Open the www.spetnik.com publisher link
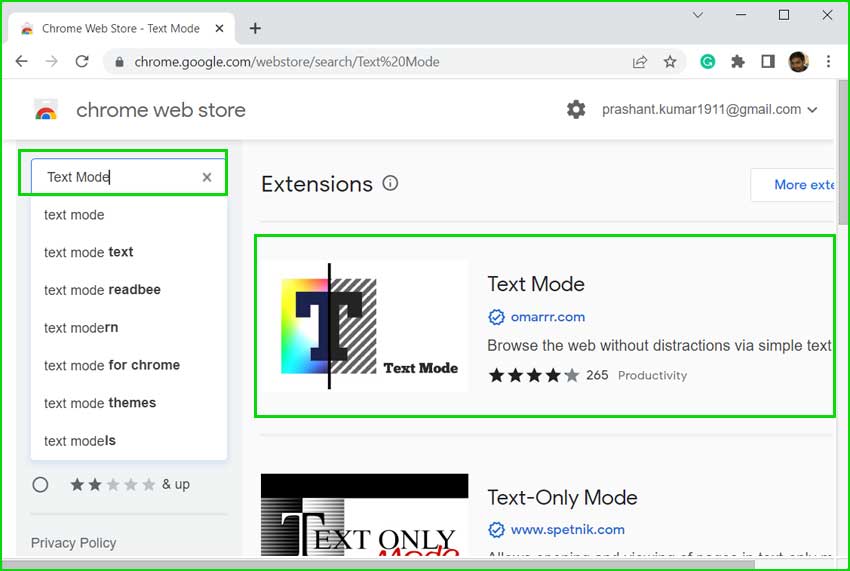850x571 pixels. click(x=568, y=529)
